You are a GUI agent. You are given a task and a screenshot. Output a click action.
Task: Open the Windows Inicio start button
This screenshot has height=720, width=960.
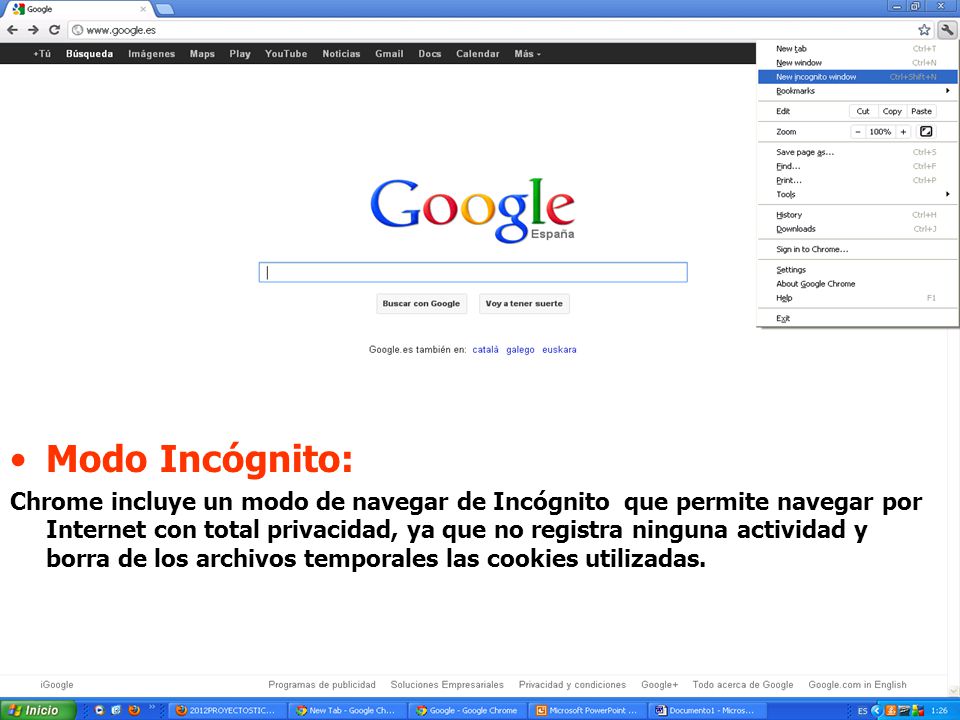click(x=38, y=710)
